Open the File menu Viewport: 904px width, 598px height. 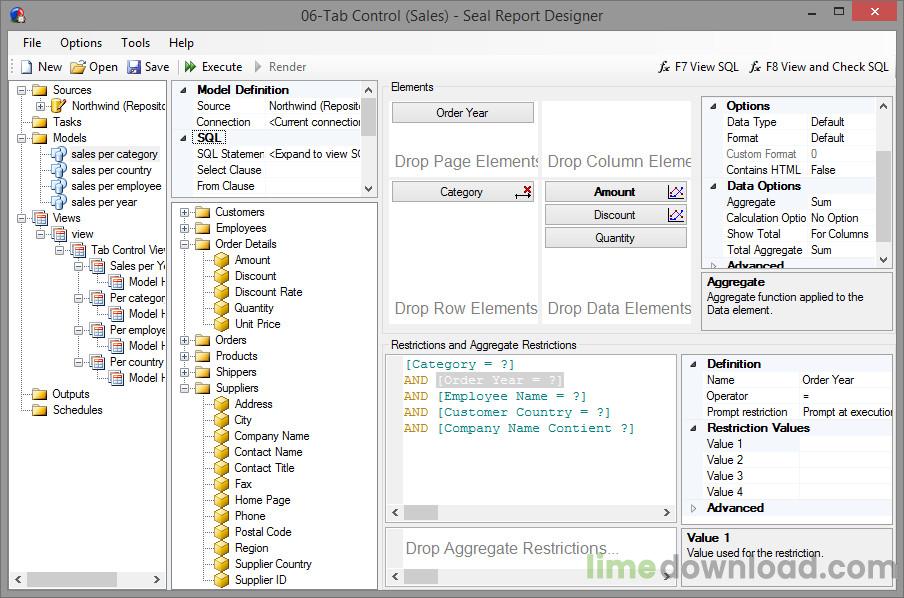click(32, 43)
